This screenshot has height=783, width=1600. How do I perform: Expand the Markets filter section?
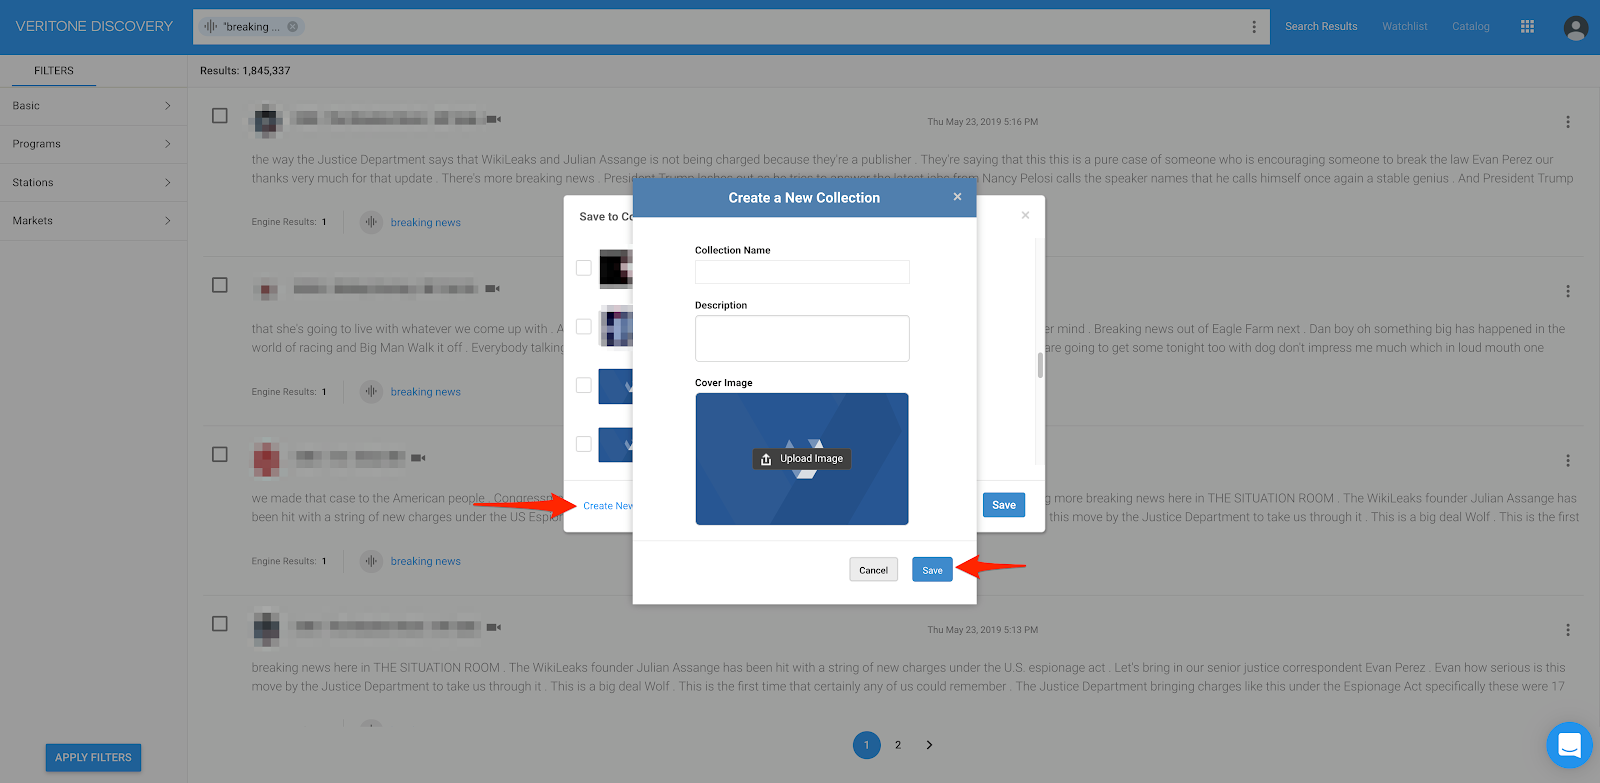pyautogui.click(x=93, y=221)
